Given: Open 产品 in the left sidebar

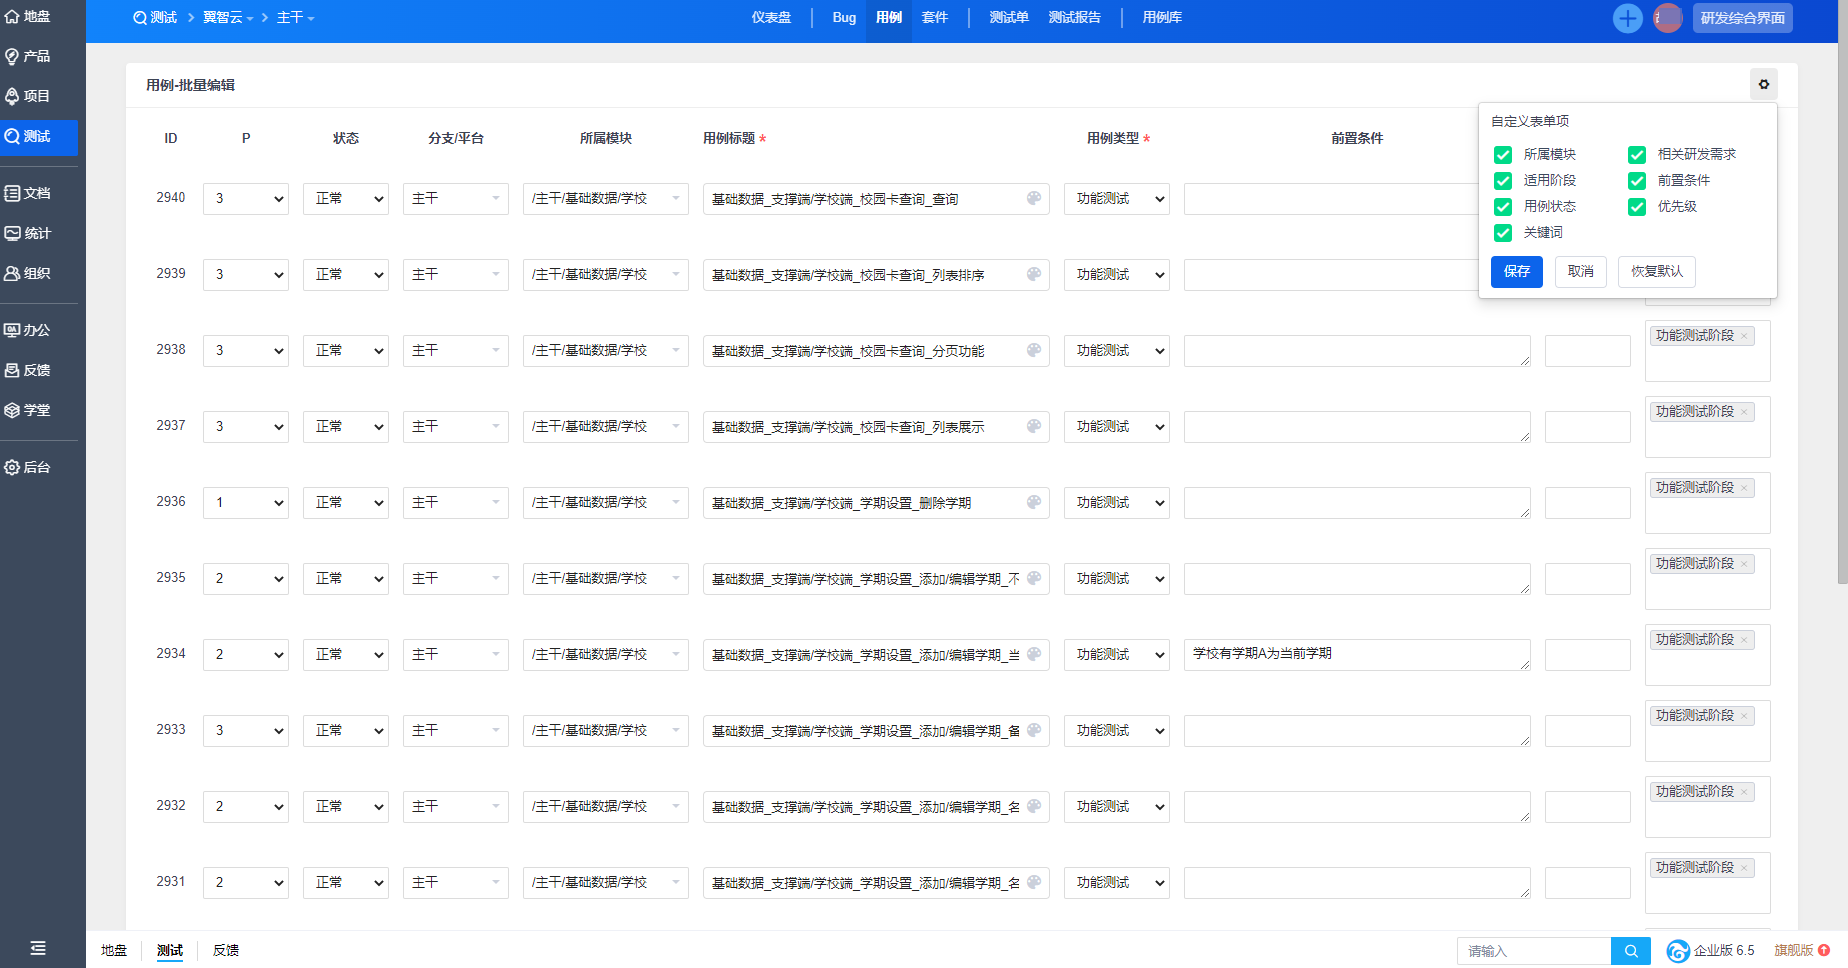Looking at the screenshot, I should coord(28,56).
